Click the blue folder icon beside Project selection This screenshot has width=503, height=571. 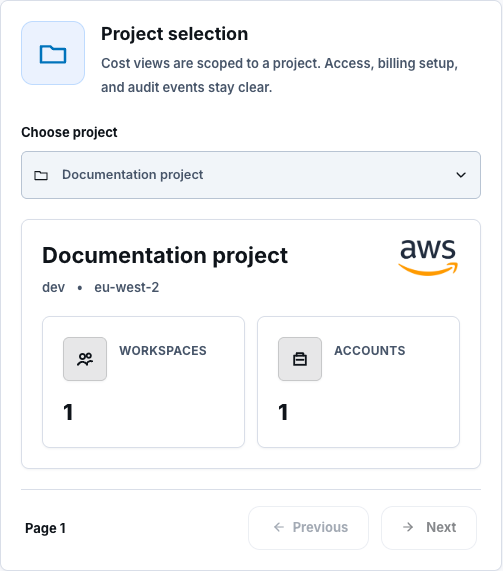pyautogui.click(x=53, y=53)
